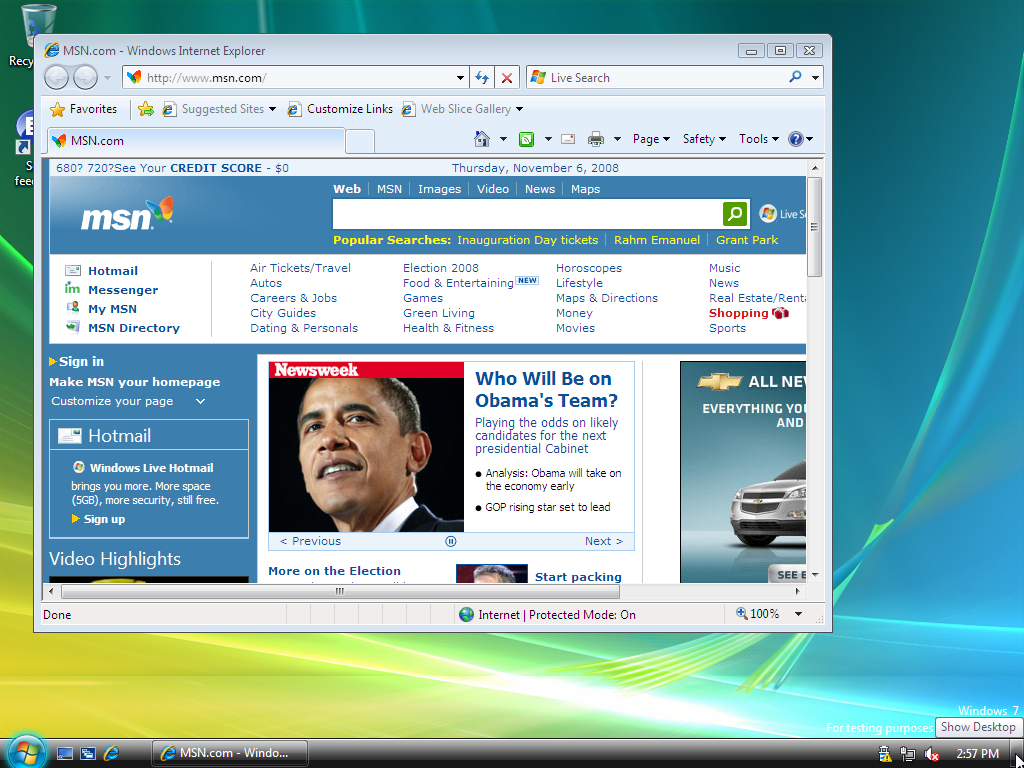Launch Internet Explorer from quick launch
The width and height of the screenshot is (1024, 768).
[112, 753]
